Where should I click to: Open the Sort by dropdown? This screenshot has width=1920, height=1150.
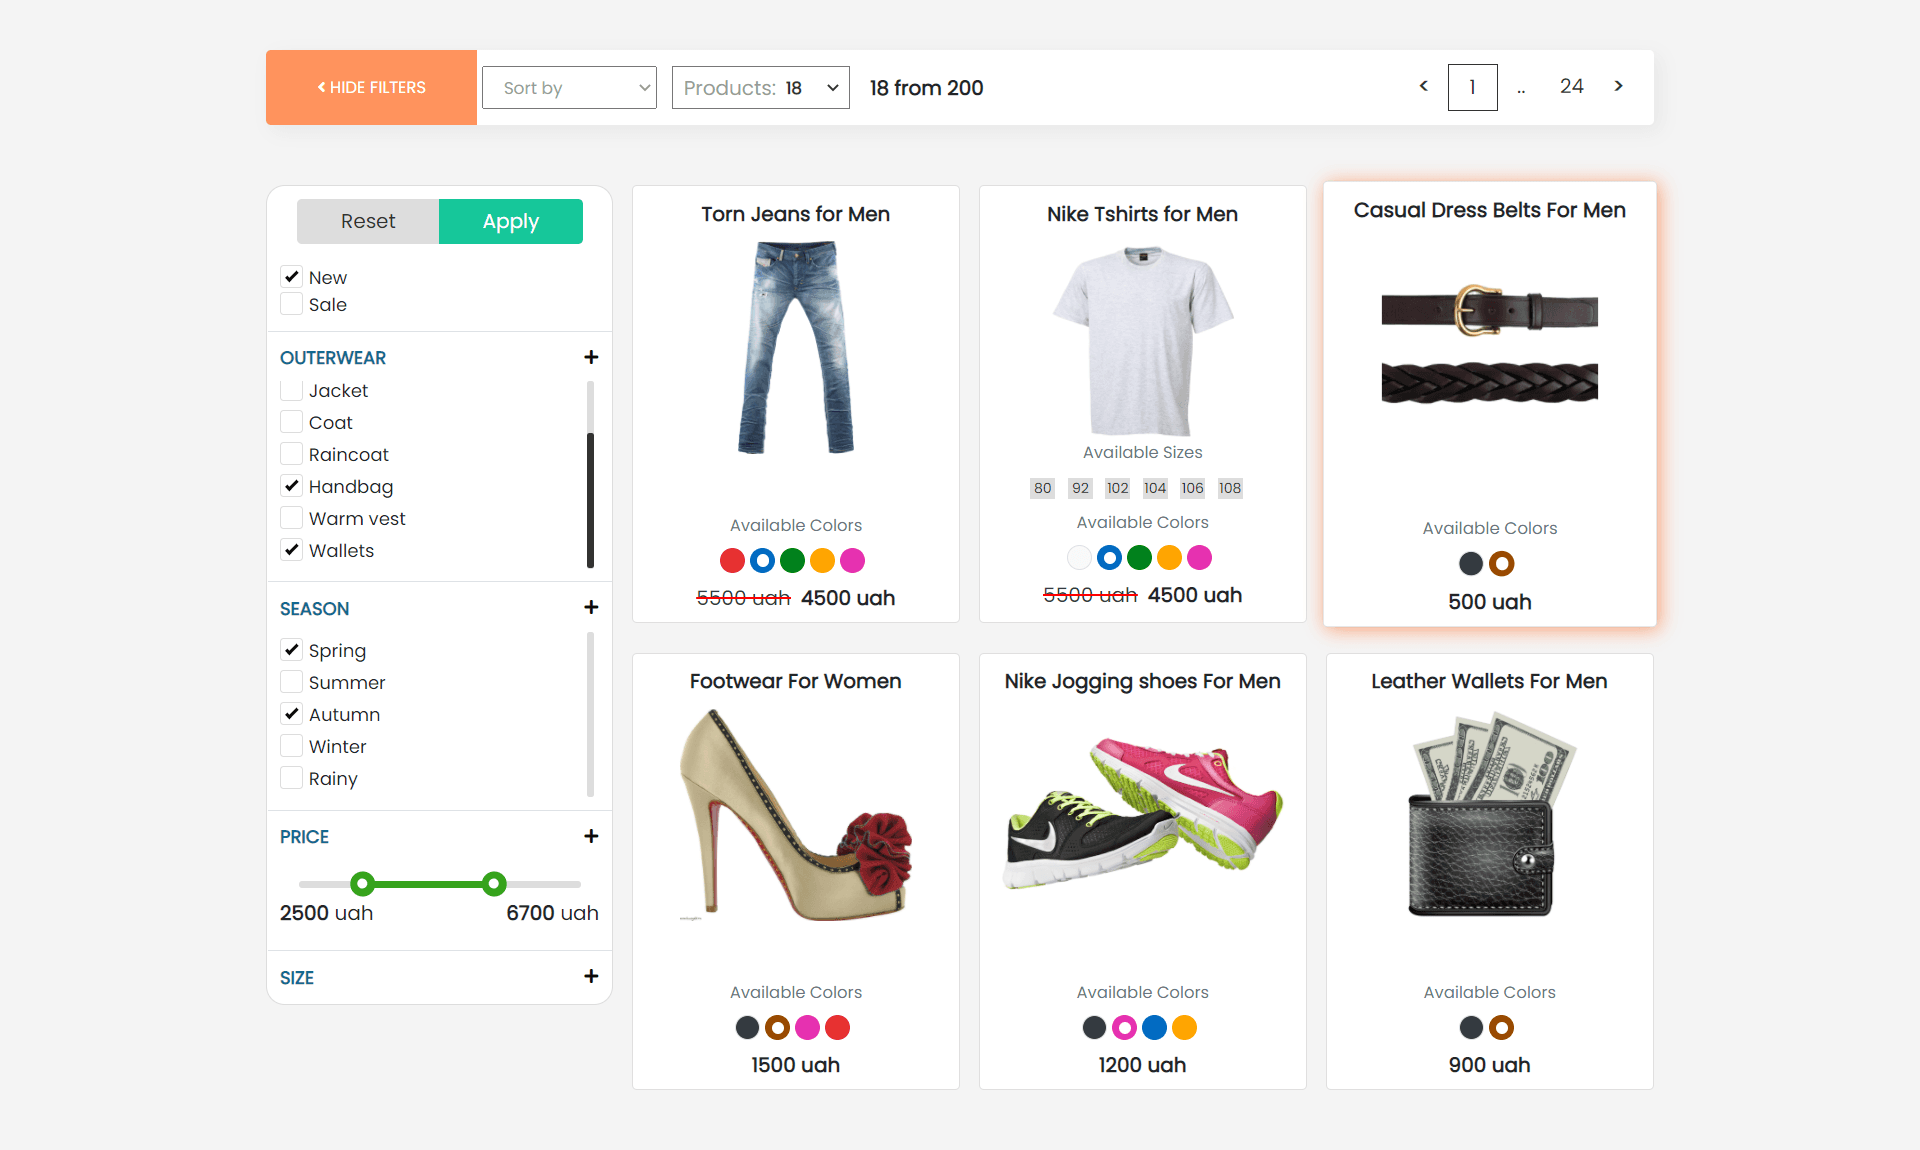pos(568,87)
